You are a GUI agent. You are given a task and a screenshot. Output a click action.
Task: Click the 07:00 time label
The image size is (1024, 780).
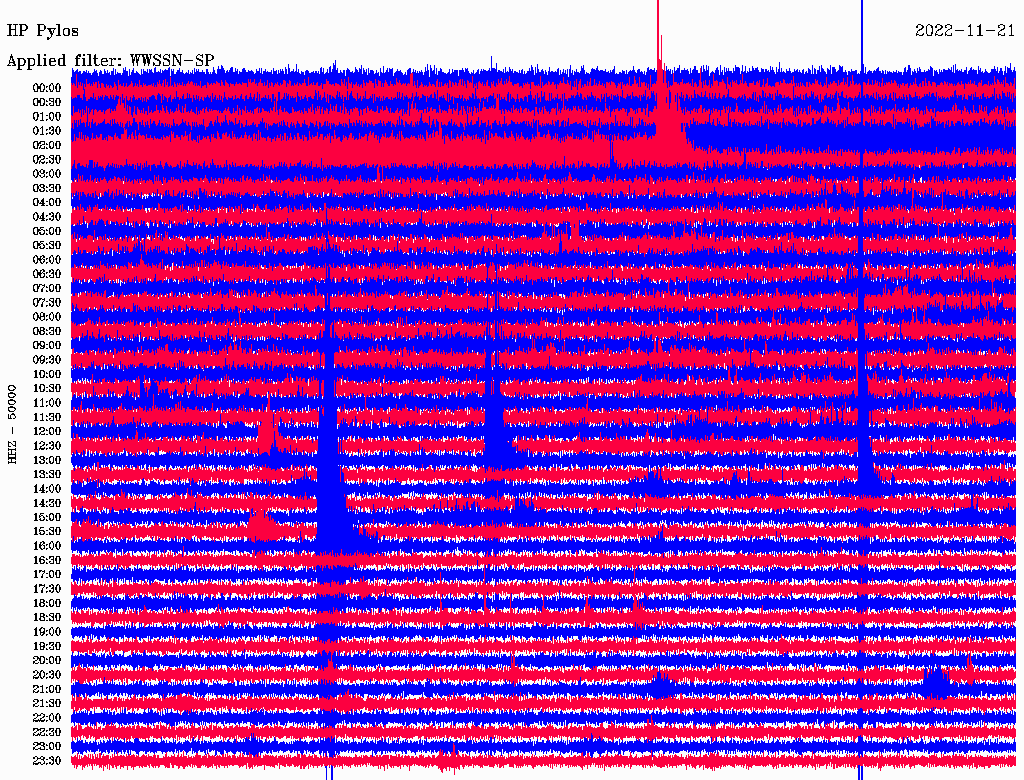click(47, 288)
